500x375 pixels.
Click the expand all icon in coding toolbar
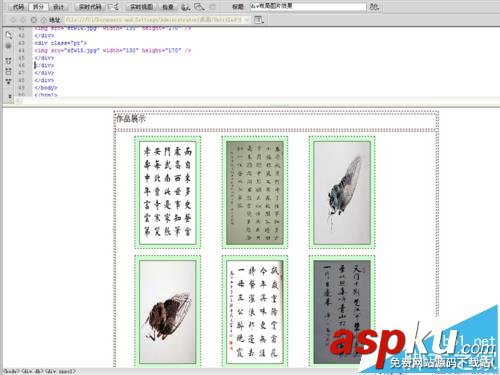click(9, 81)
